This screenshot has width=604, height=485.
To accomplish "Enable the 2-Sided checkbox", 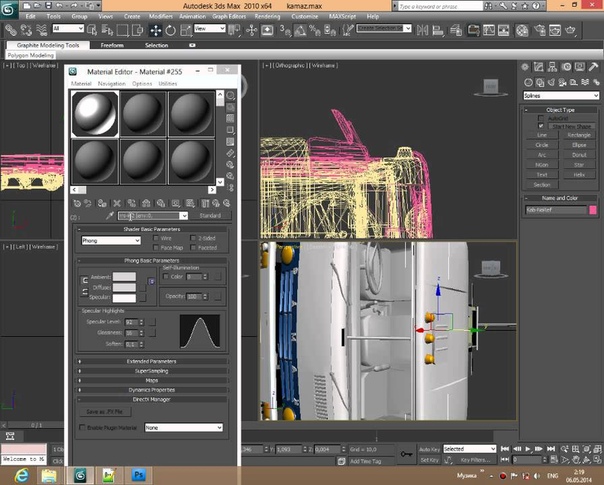I will [193, 238].
